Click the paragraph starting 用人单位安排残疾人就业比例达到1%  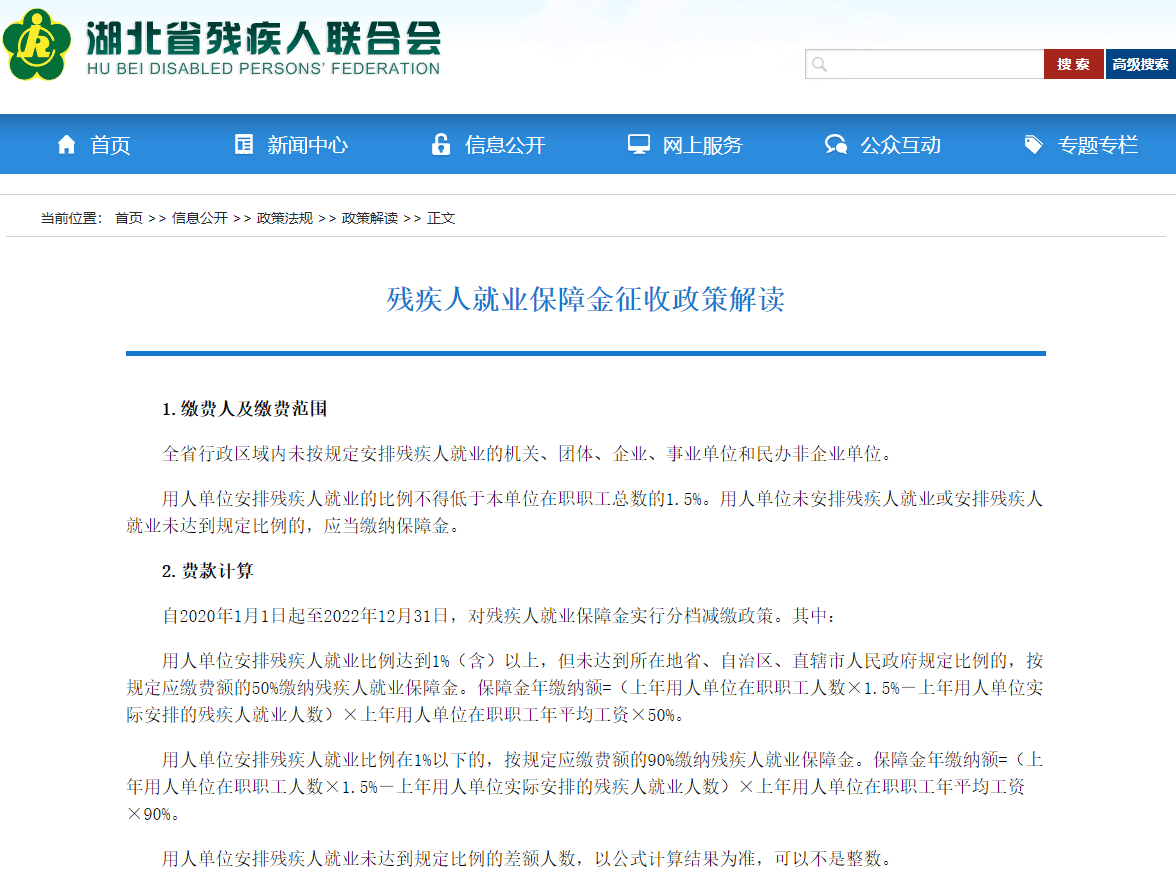[x=585, y=688]
